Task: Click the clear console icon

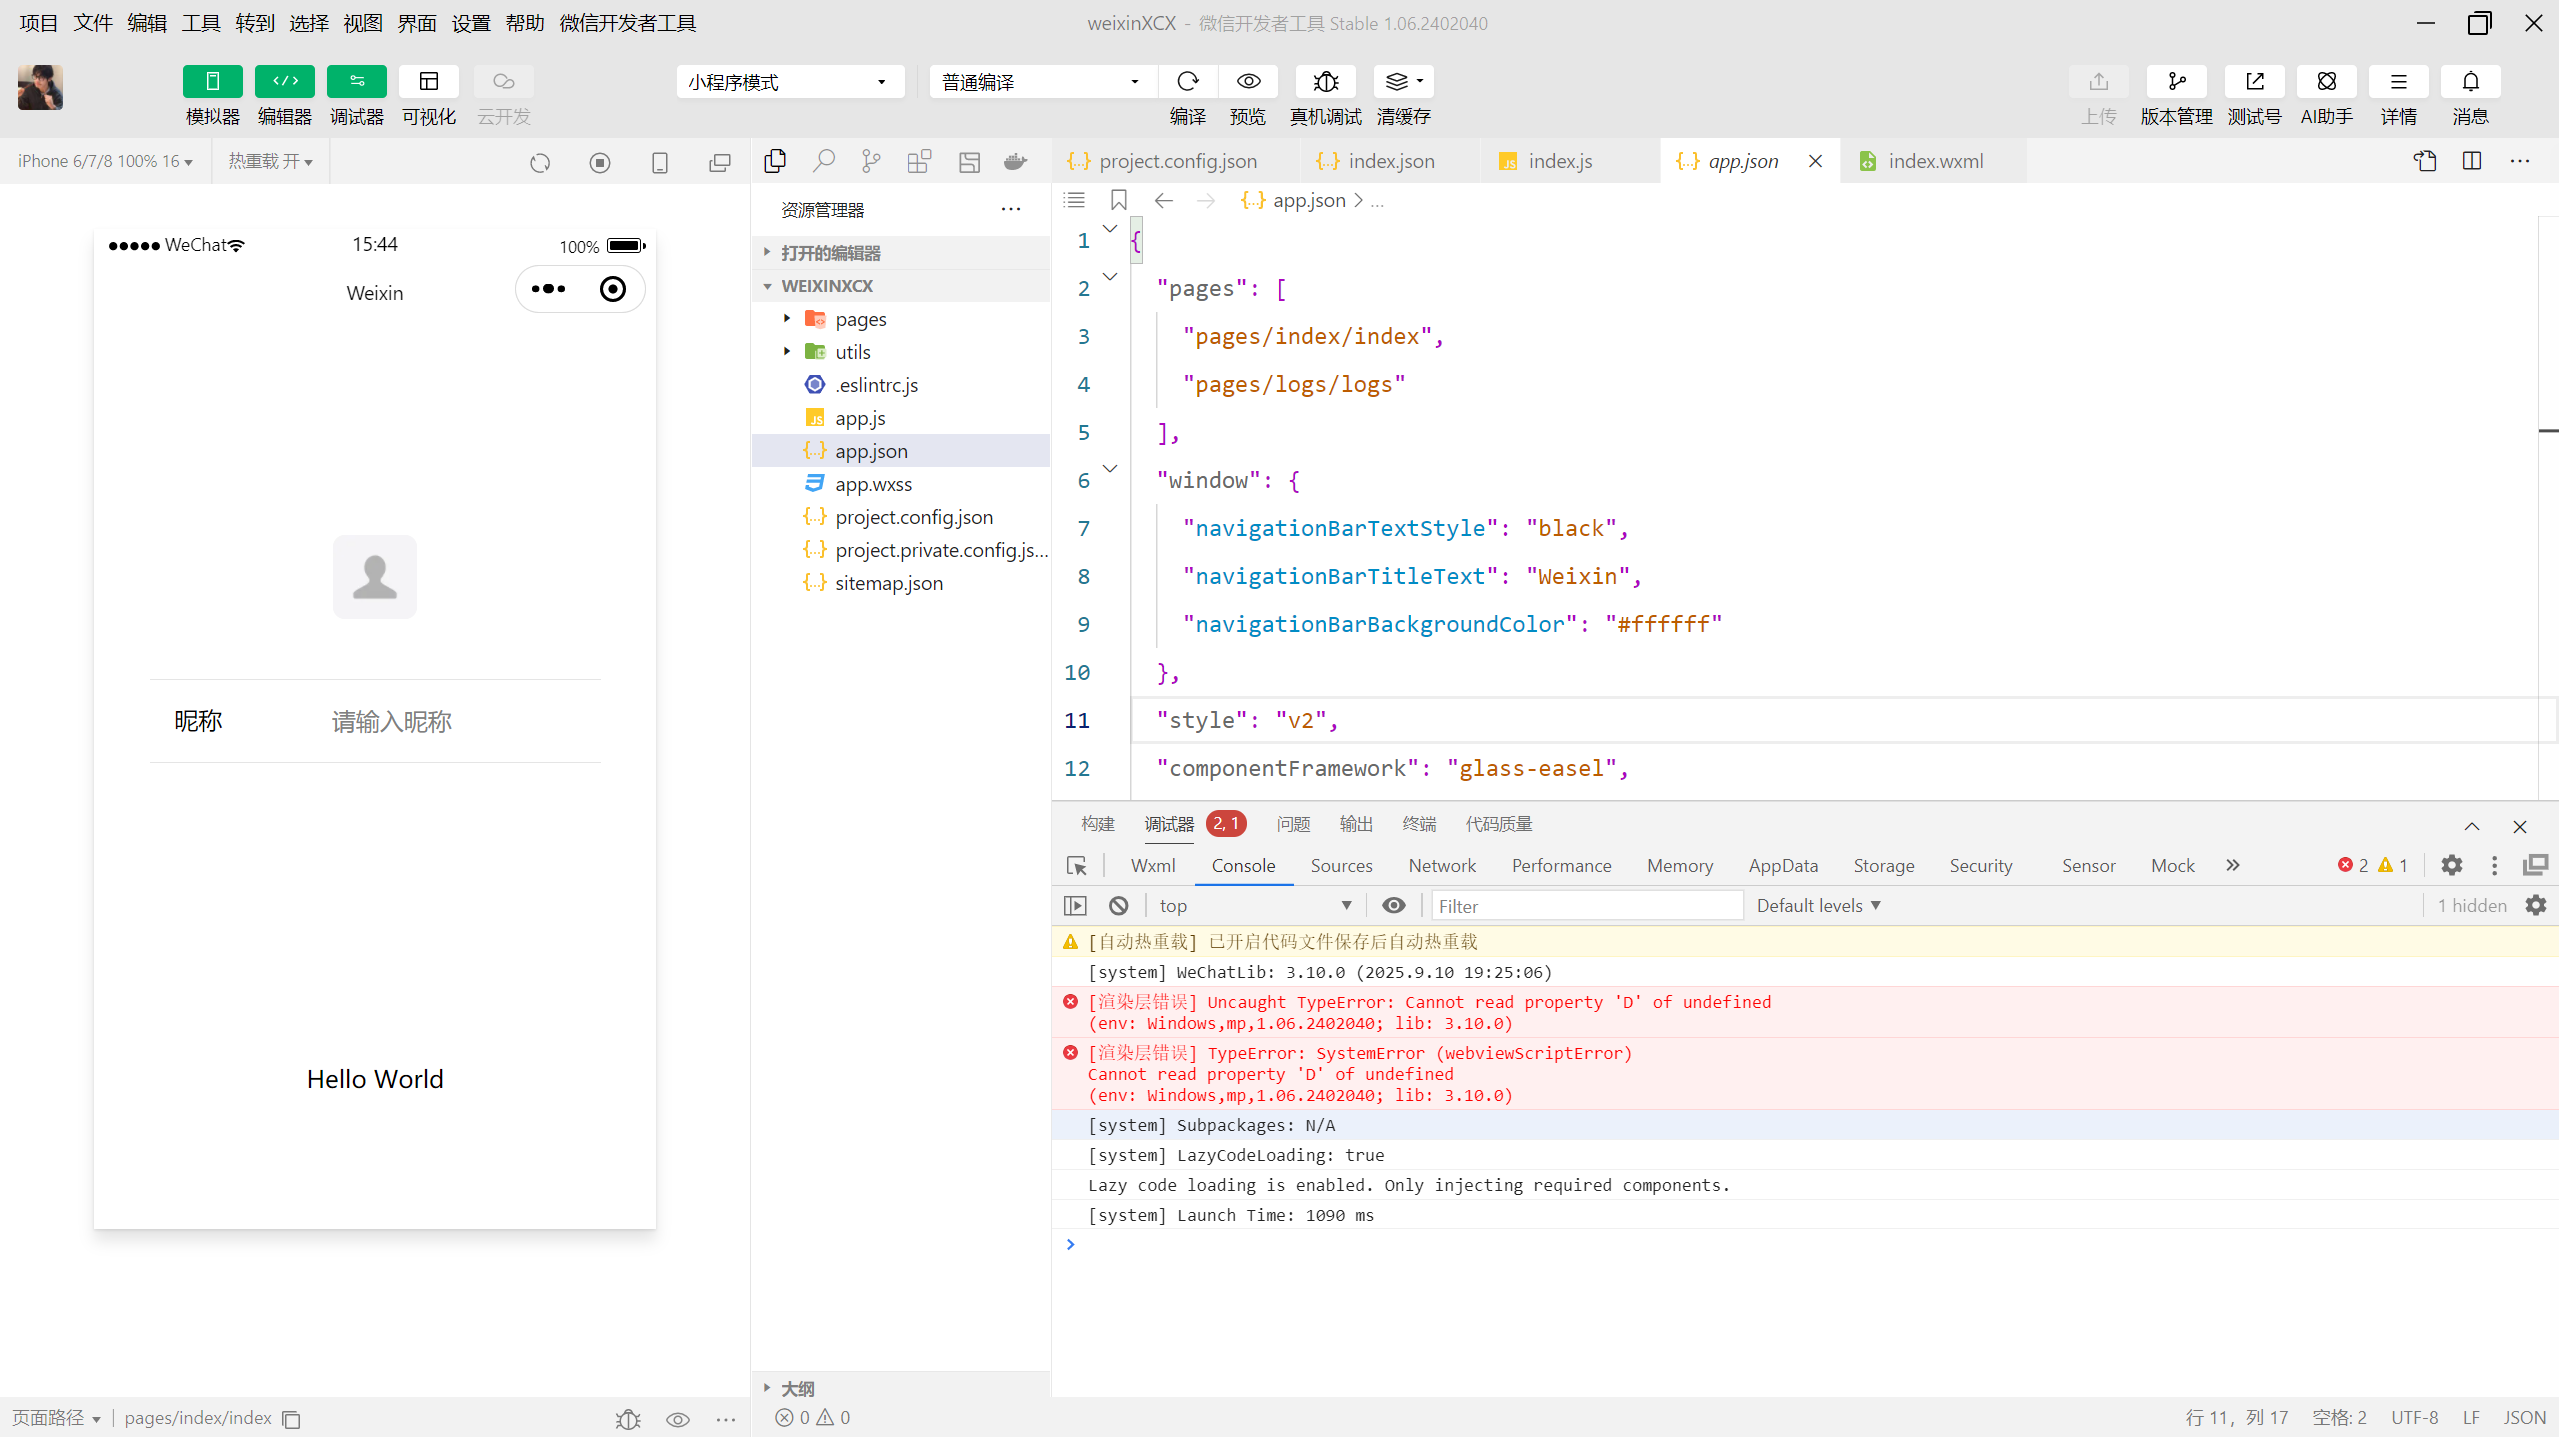Action: (1119, 905)
